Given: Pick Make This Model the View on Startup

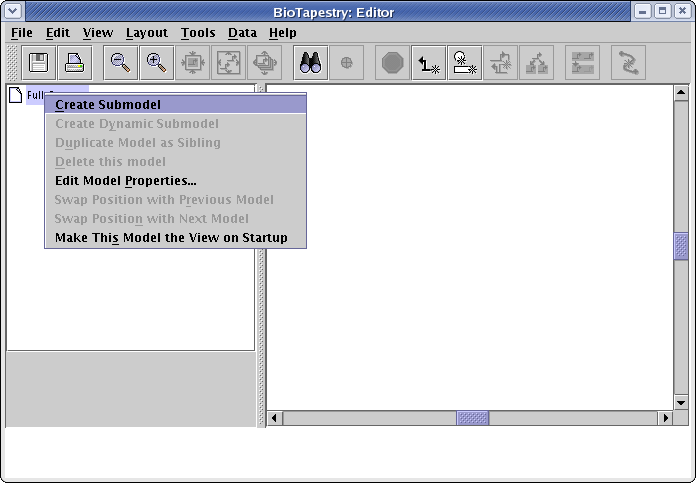Looking at the screenshot, I should (x=171, y=238).
